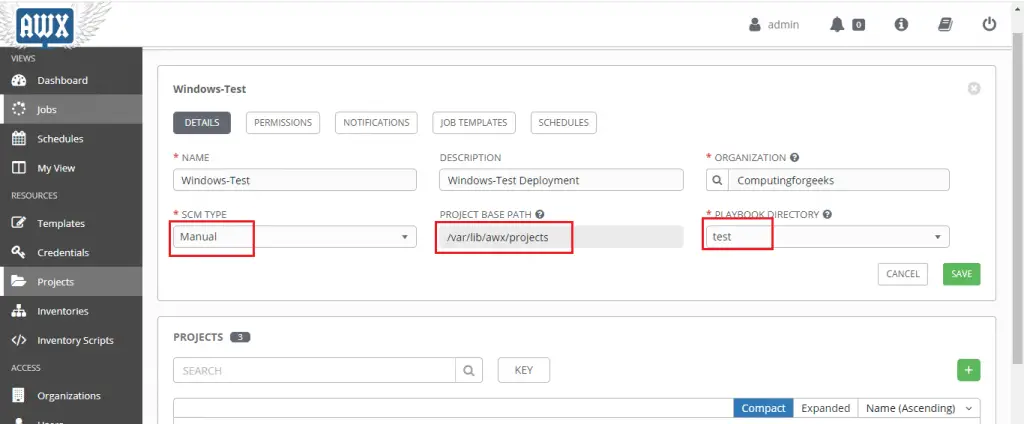Screen dimensions: 1024x424
Task: Open the documentation book icon
Action: 945,25
